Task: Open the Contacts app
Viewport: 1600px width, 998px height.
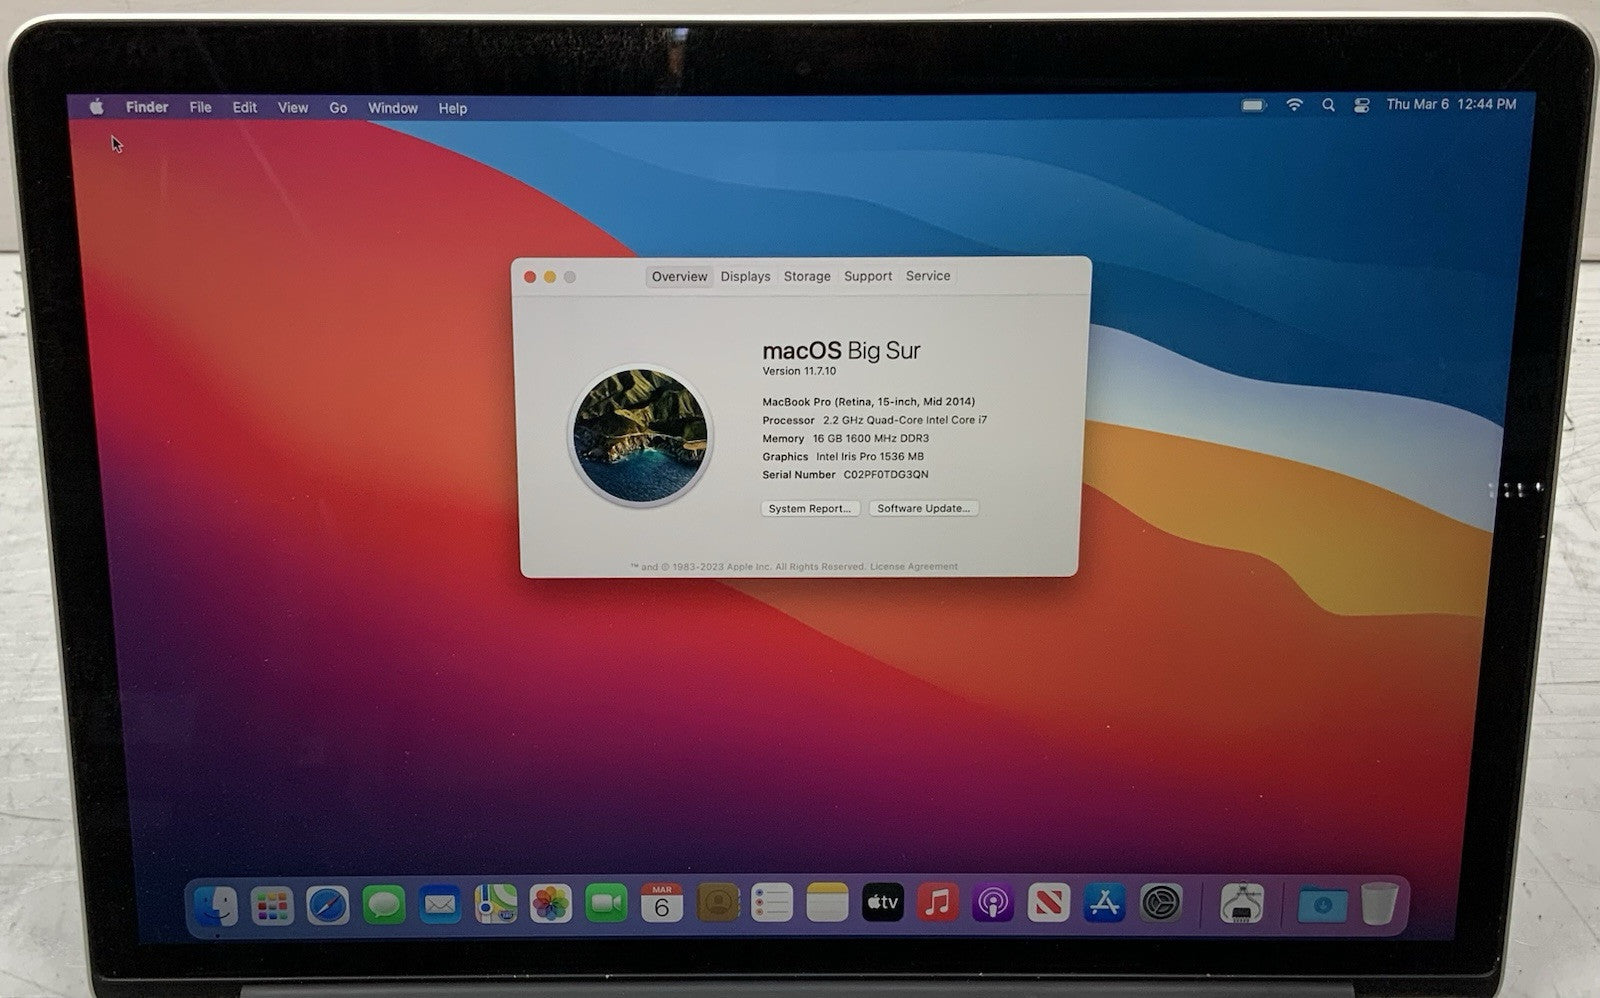Action: coord(717,903)
